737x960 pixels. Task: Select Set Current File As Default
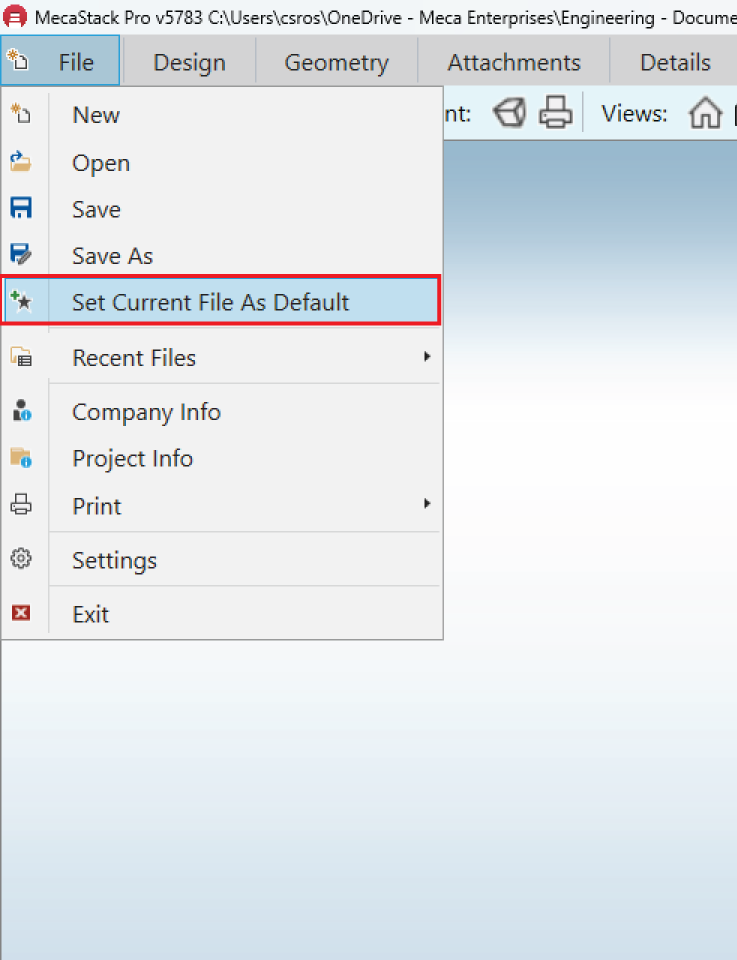pos(220,301)
